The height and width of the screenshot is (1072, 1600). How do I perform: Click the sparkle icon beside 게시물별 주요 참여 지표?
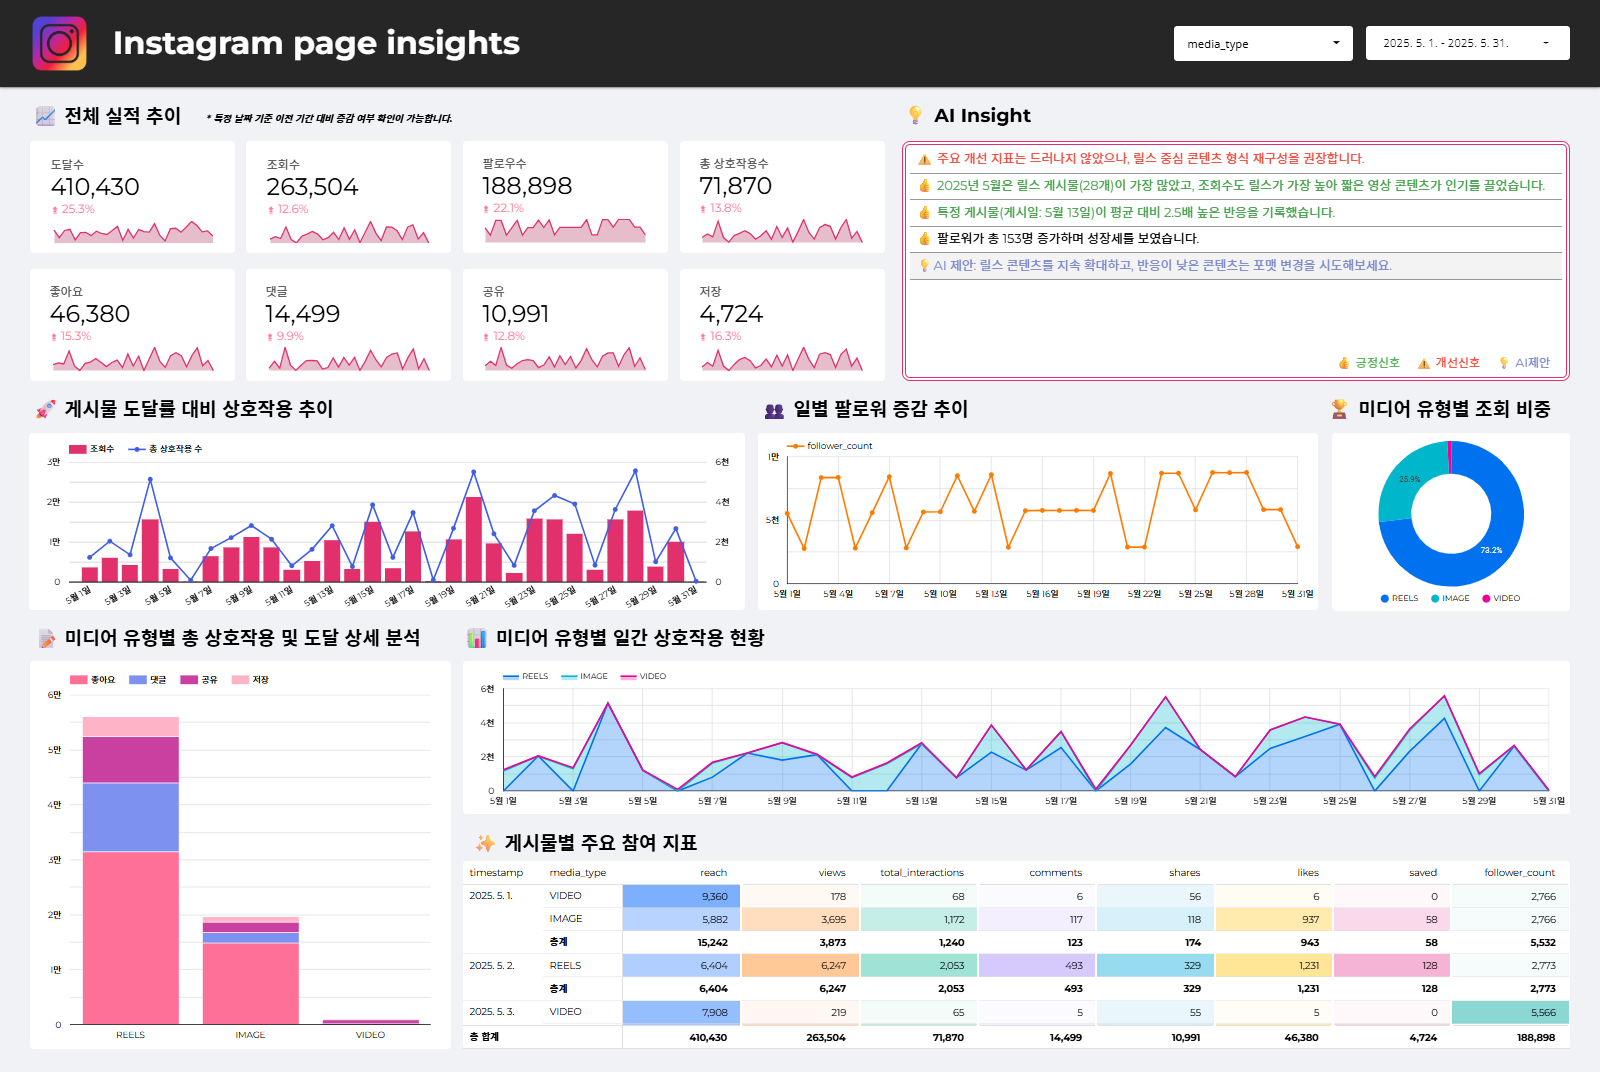tap(485, 843)
